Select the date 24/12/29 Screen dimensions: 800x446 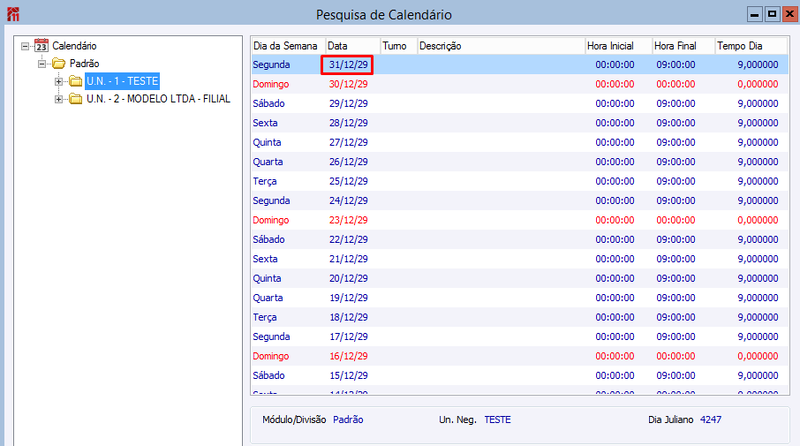[348, 201]
